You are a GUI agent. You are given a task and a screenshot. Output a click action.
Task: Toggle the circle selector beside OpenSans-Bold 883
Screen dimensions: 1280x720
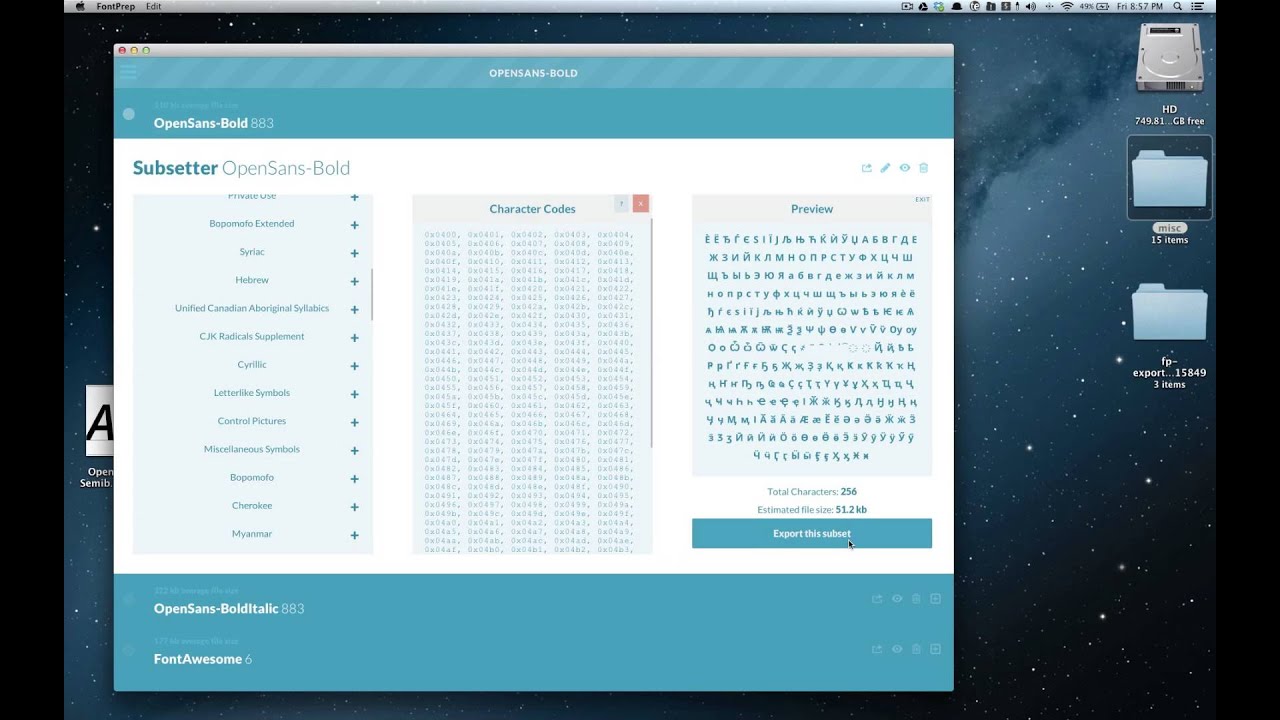tap(129, 114)
